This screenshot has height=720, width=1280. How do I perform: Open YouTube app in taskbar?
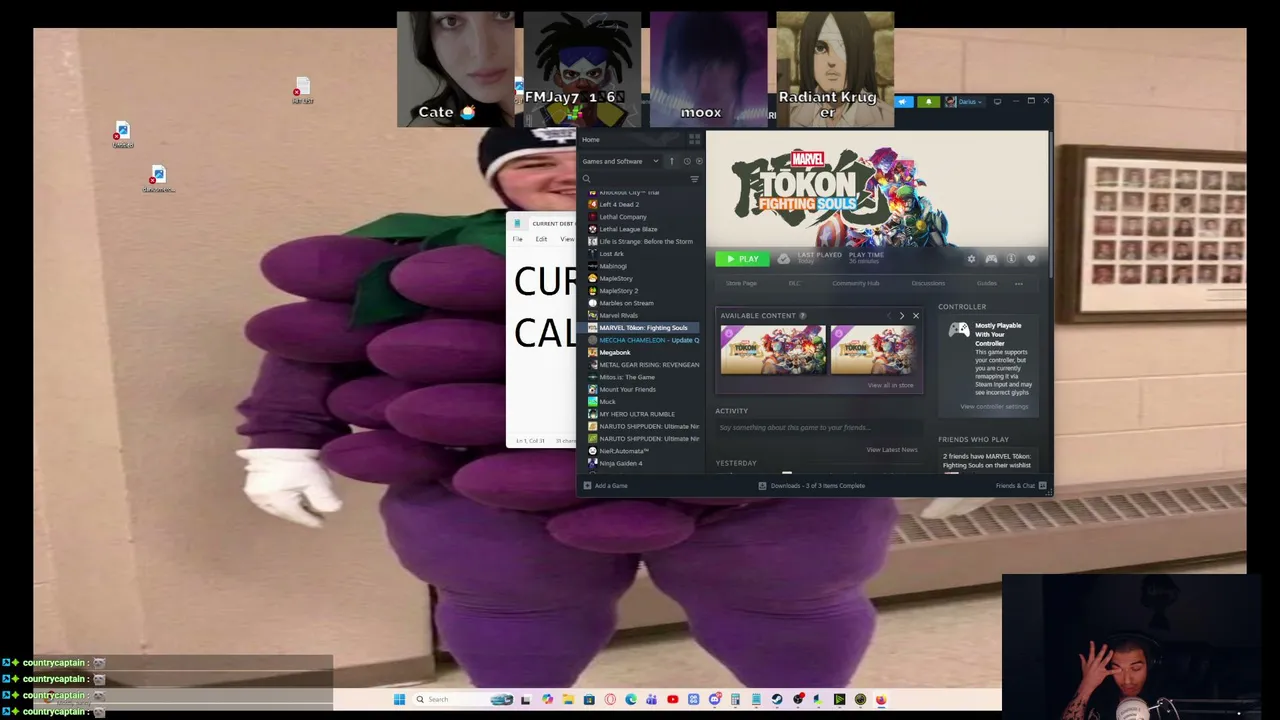(672, 699)
